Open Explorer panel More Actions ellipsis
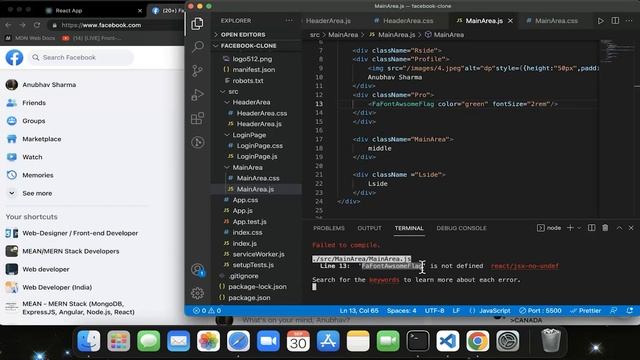Image resolution: width=640 pixels, height=360 pixels. (289, 20)
